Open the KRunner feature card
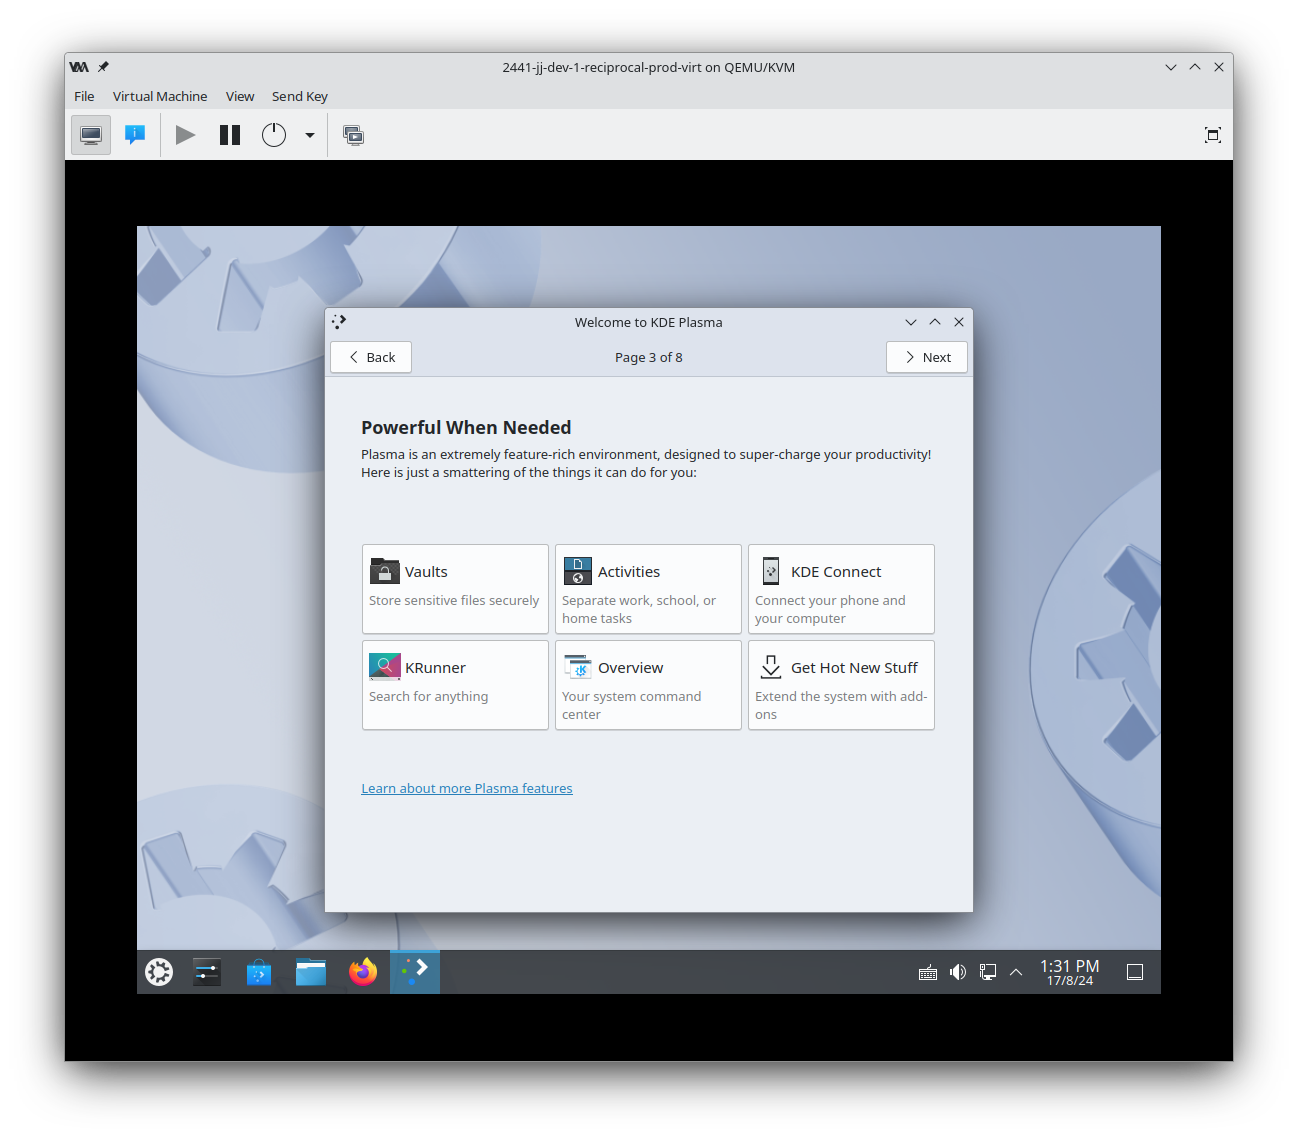 [x=455, y=685]
